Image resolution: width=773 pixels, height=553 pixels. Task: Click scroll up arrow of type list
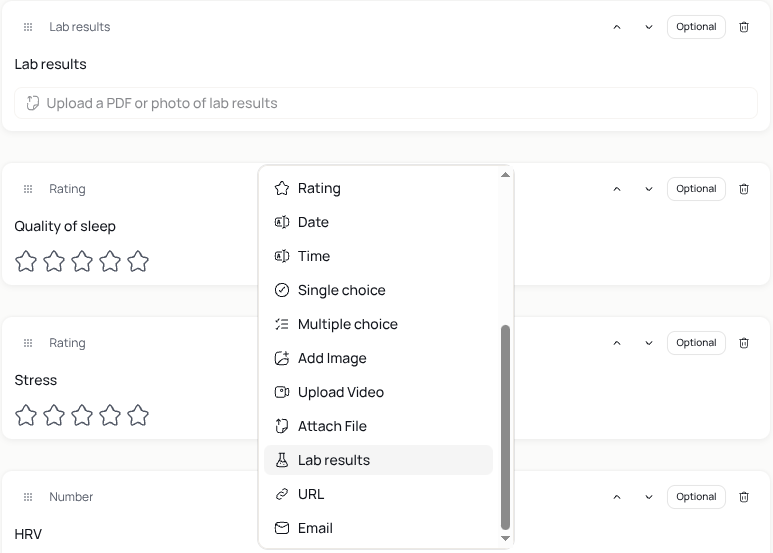(x=505, y=175)
